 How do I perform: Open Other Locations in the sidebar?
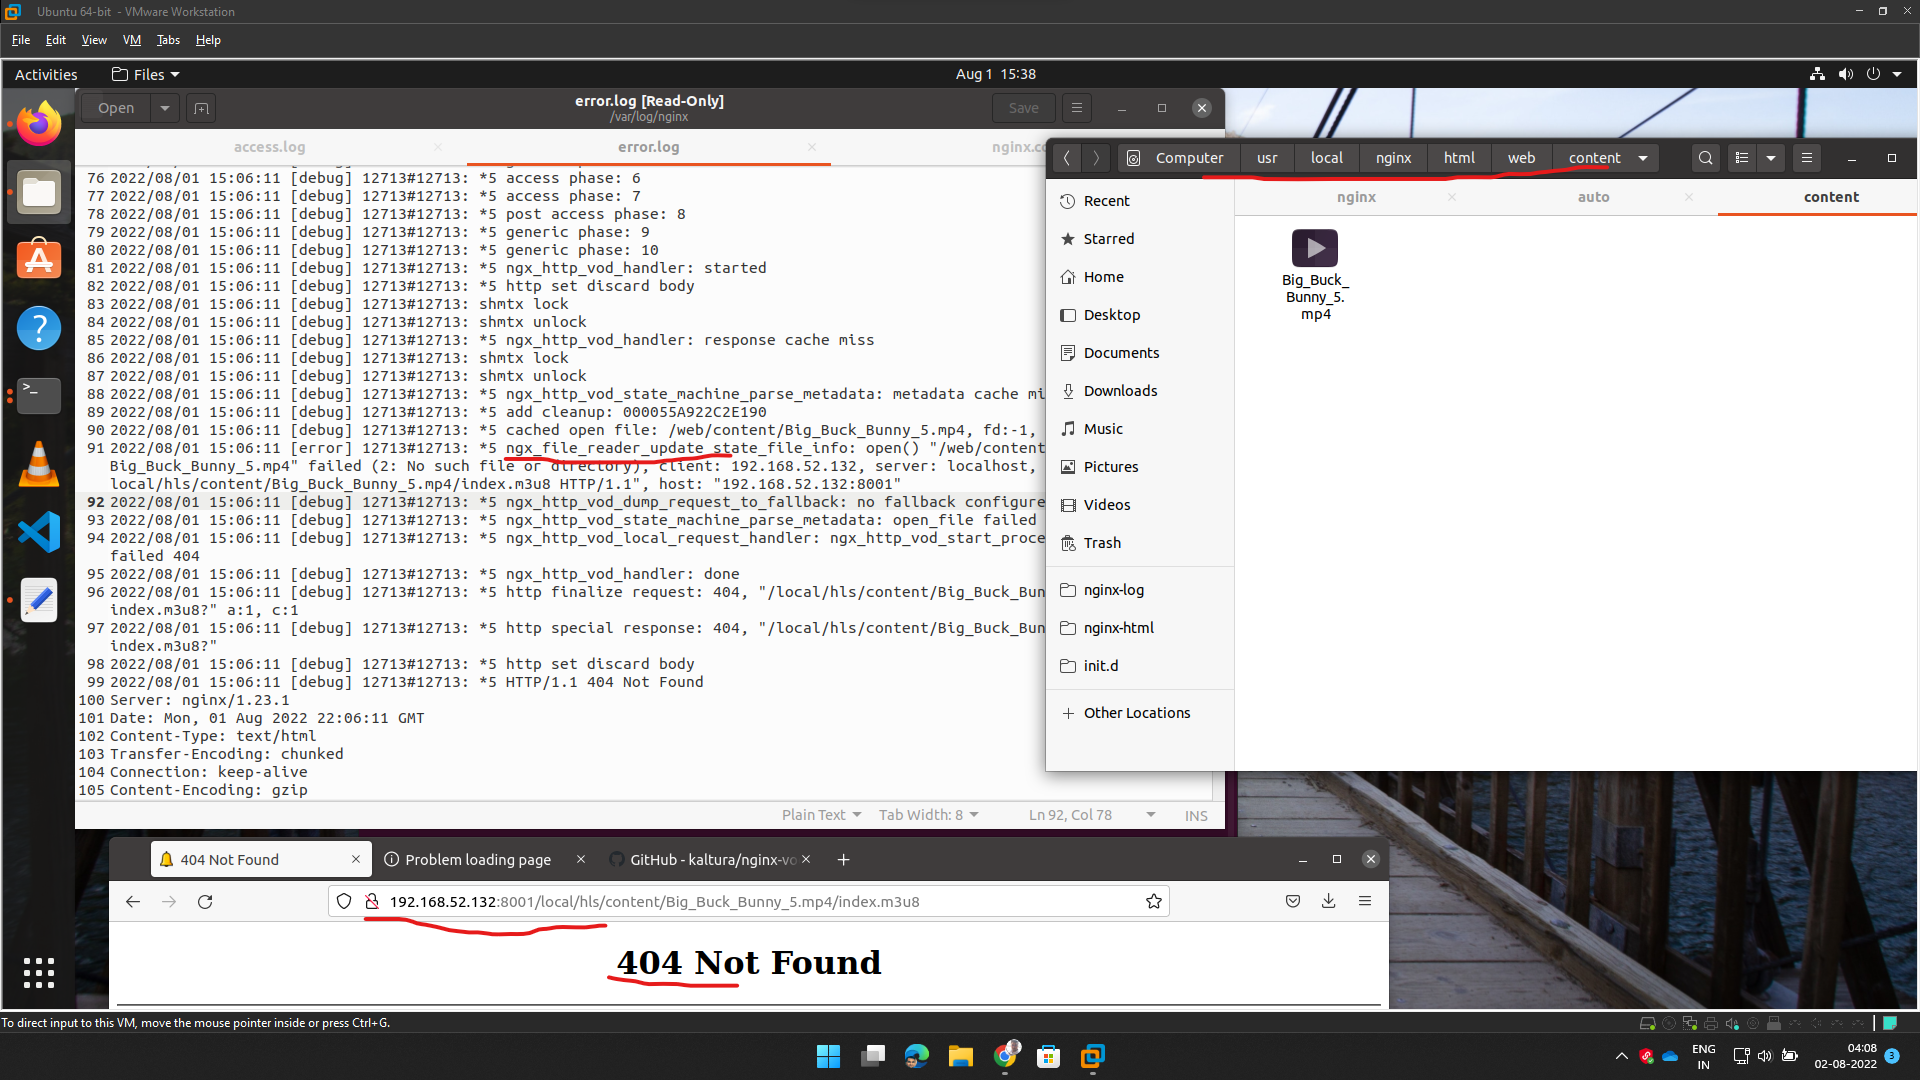(1137, 712)
